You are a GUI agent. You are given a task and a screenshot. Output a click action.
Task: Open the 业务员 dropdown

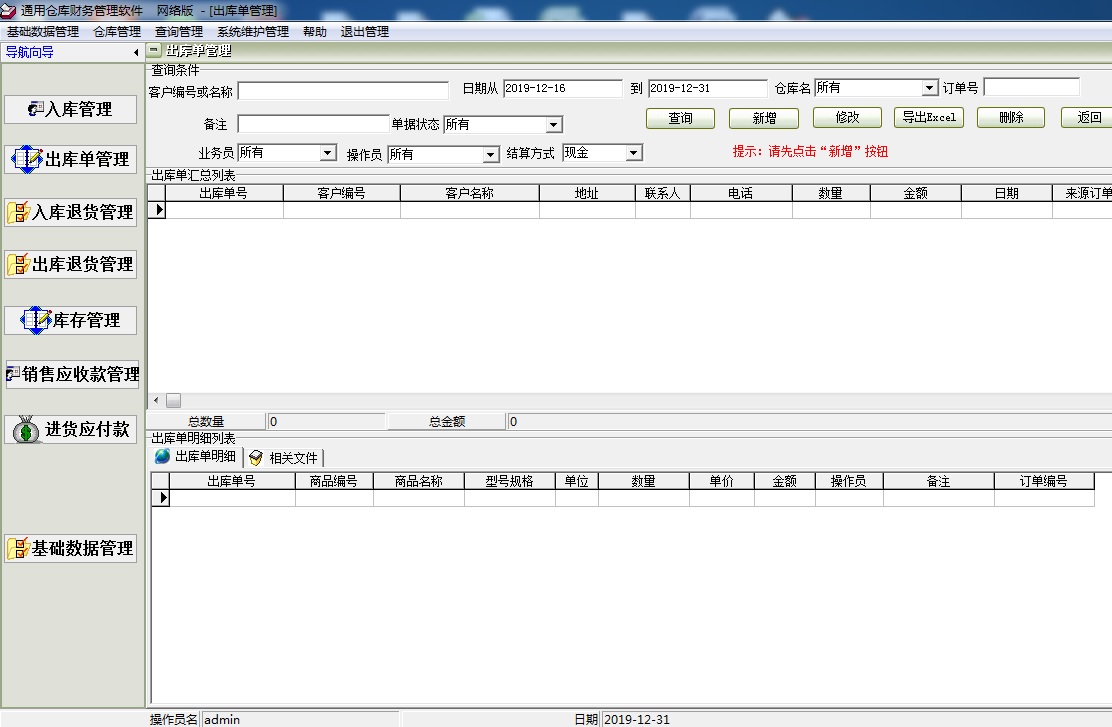pyautogui.click(x=328, y=154)
